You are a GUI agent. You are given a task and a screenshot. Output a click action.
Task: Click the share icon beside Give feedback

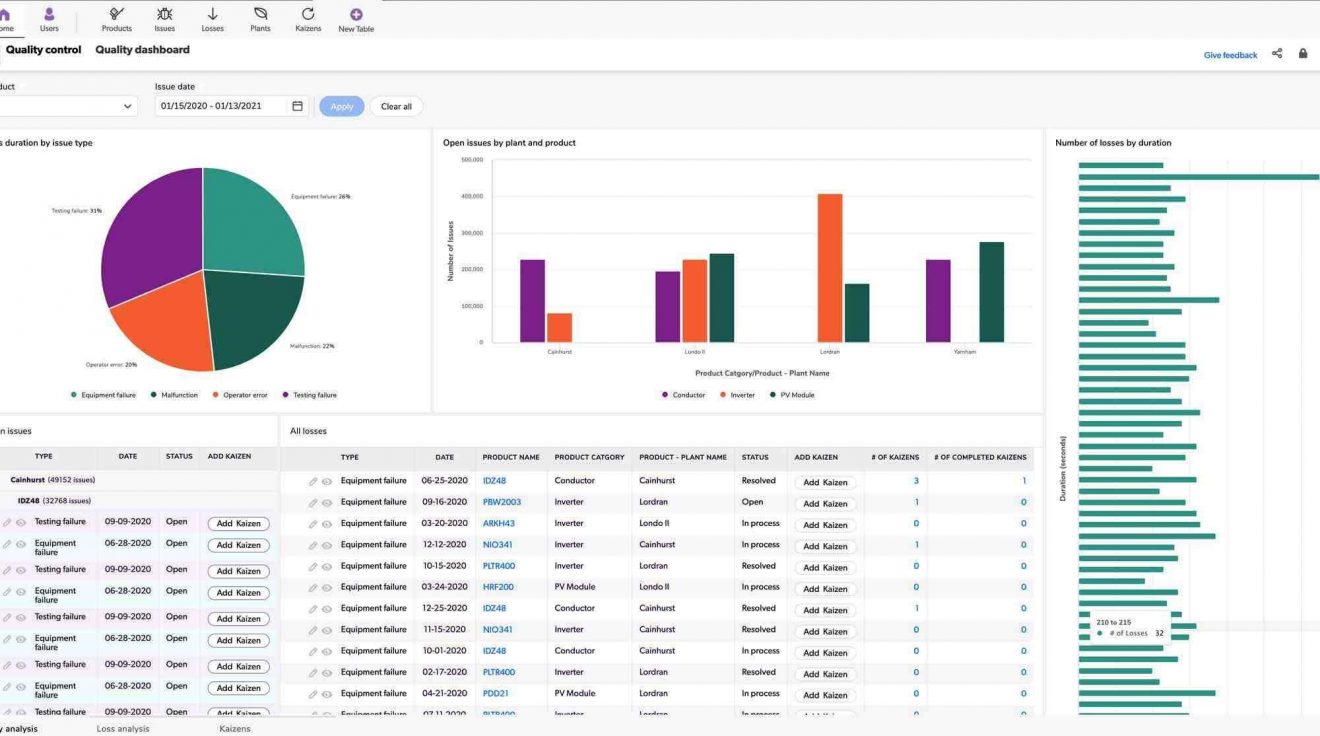click(x=1277, y=54)
